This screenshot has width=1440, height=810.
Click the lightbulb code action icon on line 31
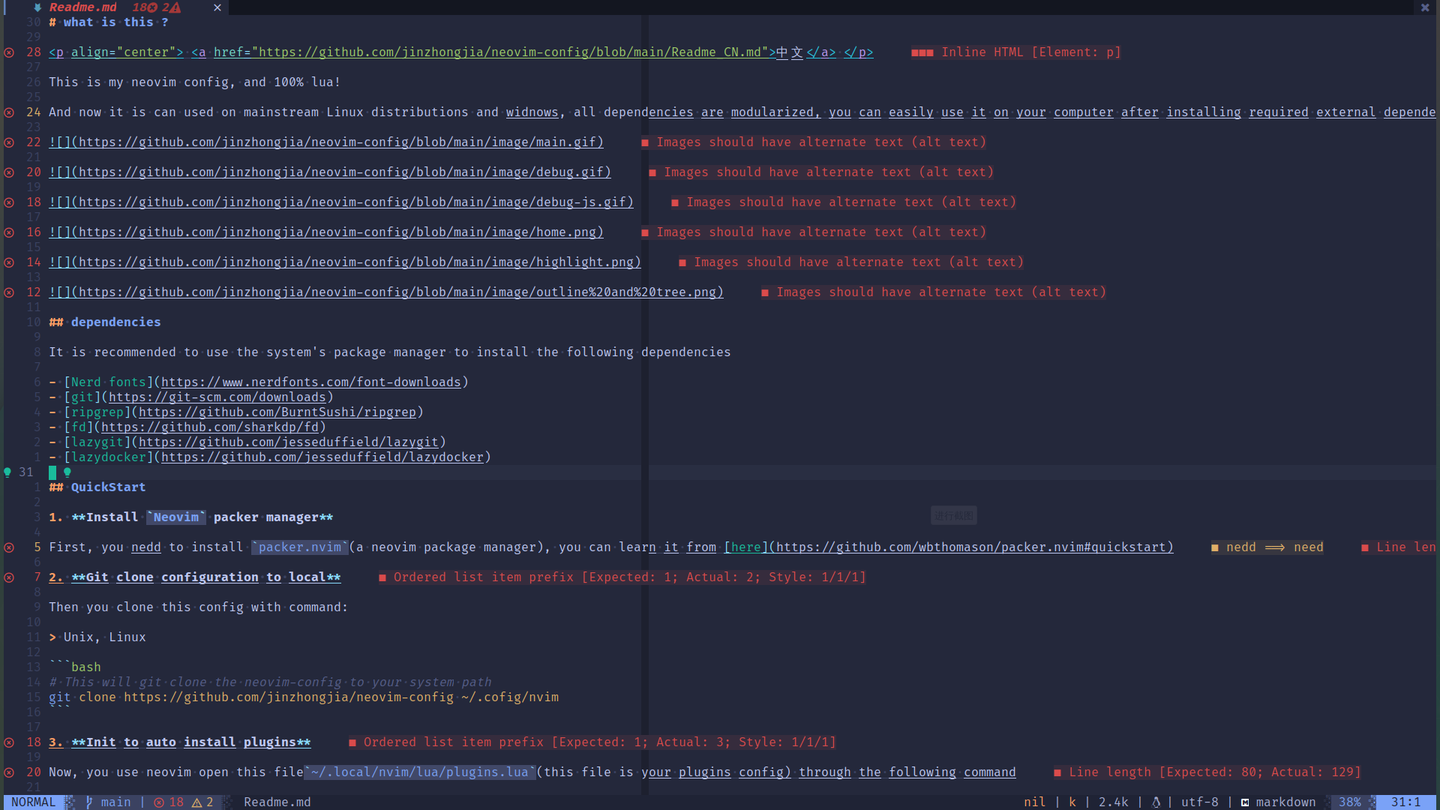coord(8,472)
